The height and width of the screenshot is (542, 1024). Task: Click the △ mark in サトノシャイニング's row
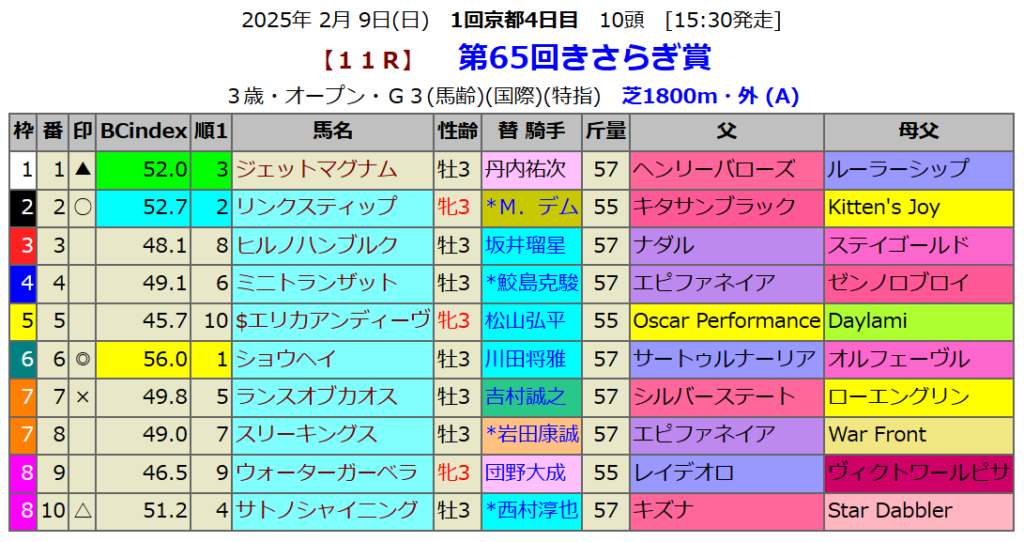83,511
